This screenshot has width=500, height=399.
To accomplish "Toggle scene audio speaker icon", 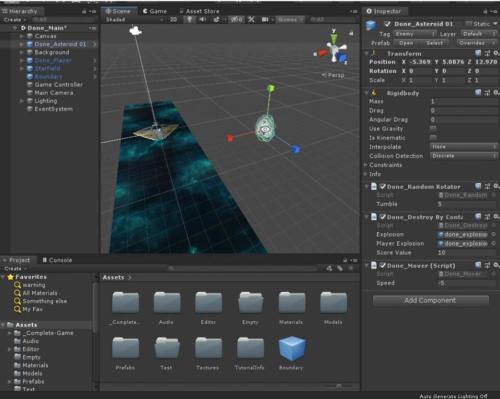I will (202, 20).
